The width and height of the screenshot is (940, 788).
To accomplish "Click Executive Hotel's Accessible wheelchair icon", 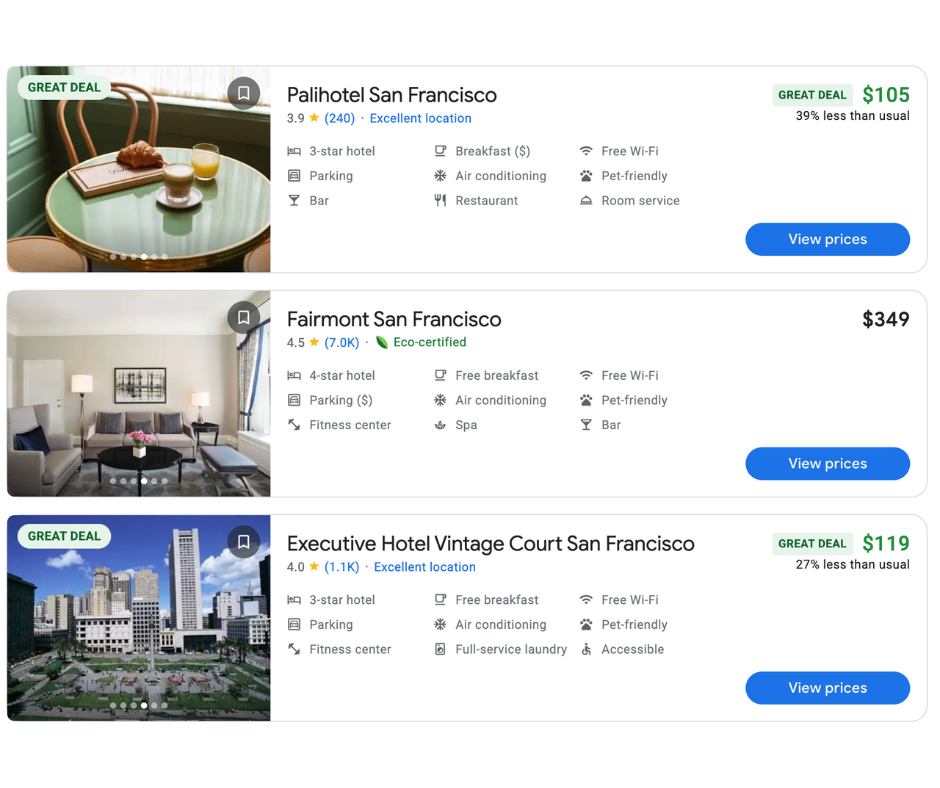I will coord(586,649).
